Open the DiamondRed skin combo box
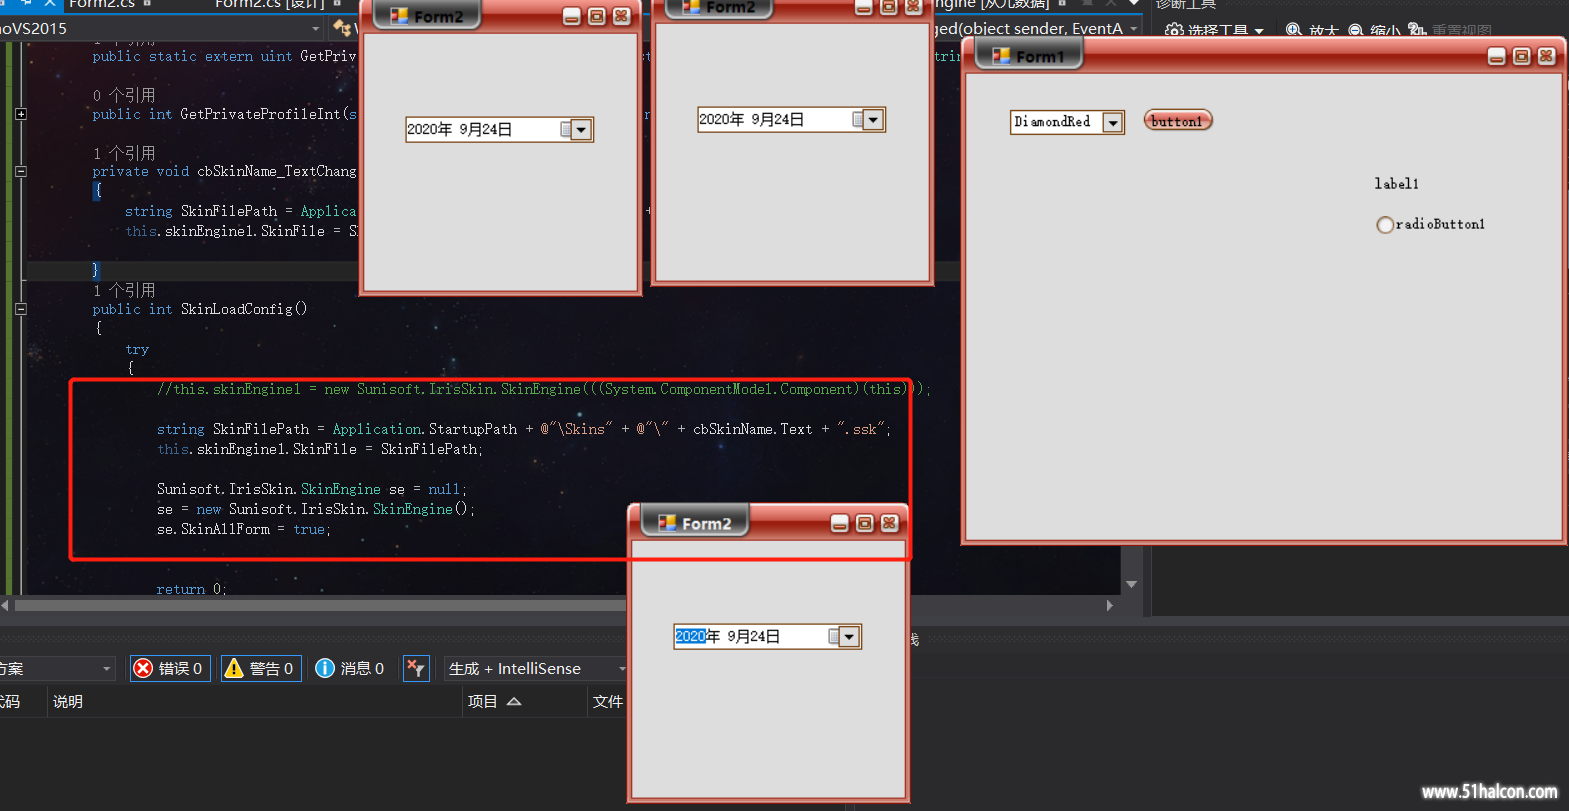Image resolution: width=1569 pixels, height=811 pixels. (1112, 122)
